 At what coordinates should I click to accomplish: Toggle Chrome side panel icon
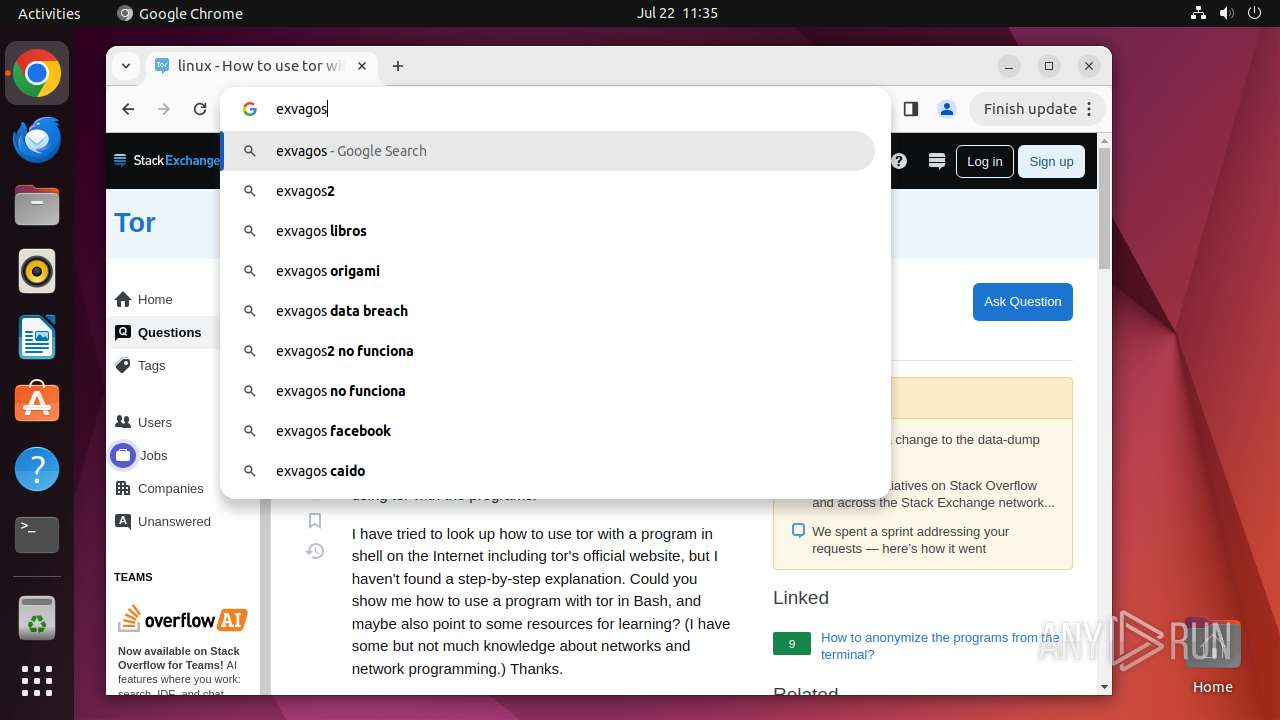coord(910,109)
